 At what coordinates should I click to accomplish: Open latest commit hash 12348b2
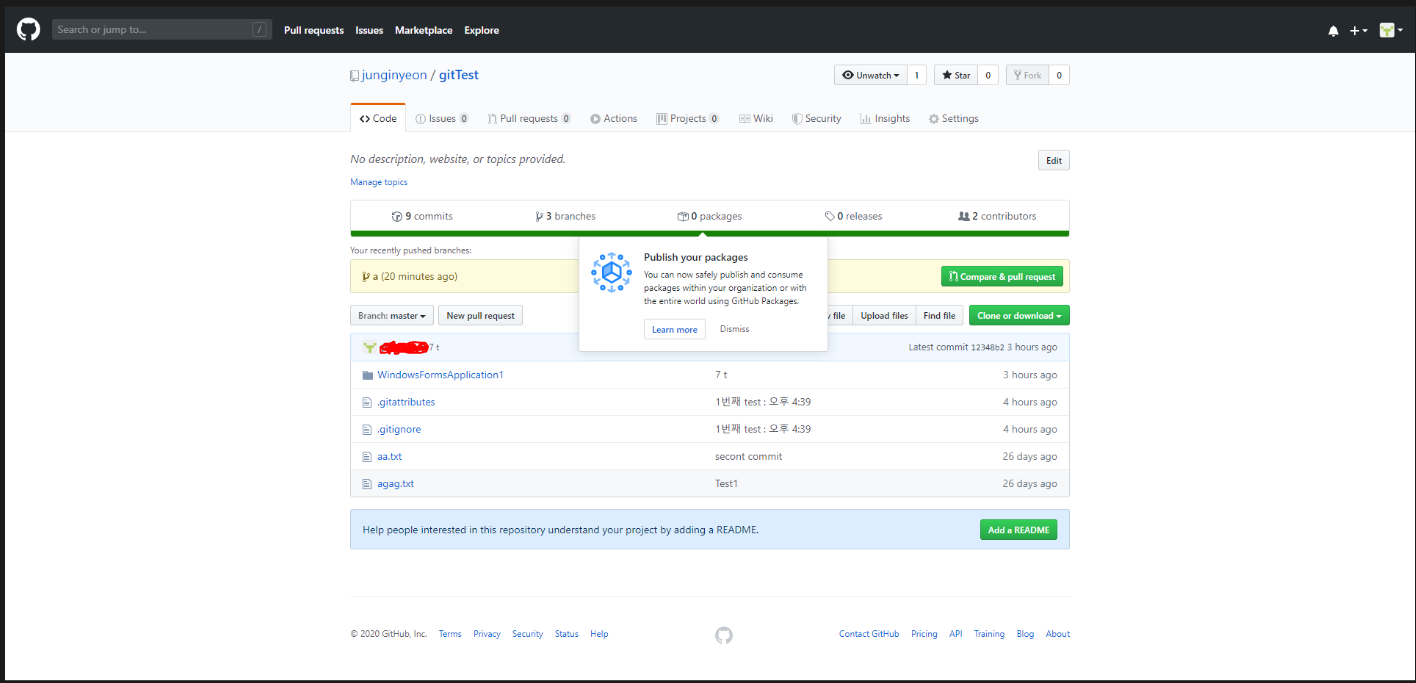point(987,347)
